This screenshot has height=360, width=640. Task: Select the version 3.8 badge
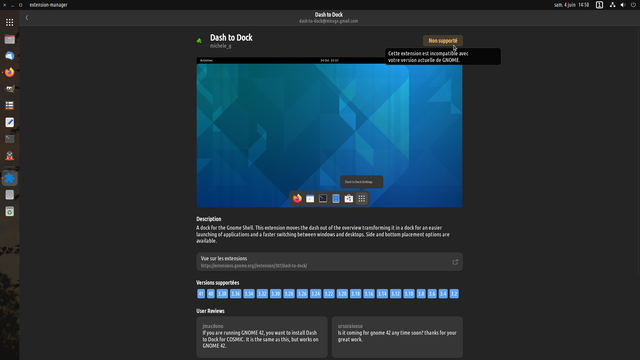tap(421, 294)
